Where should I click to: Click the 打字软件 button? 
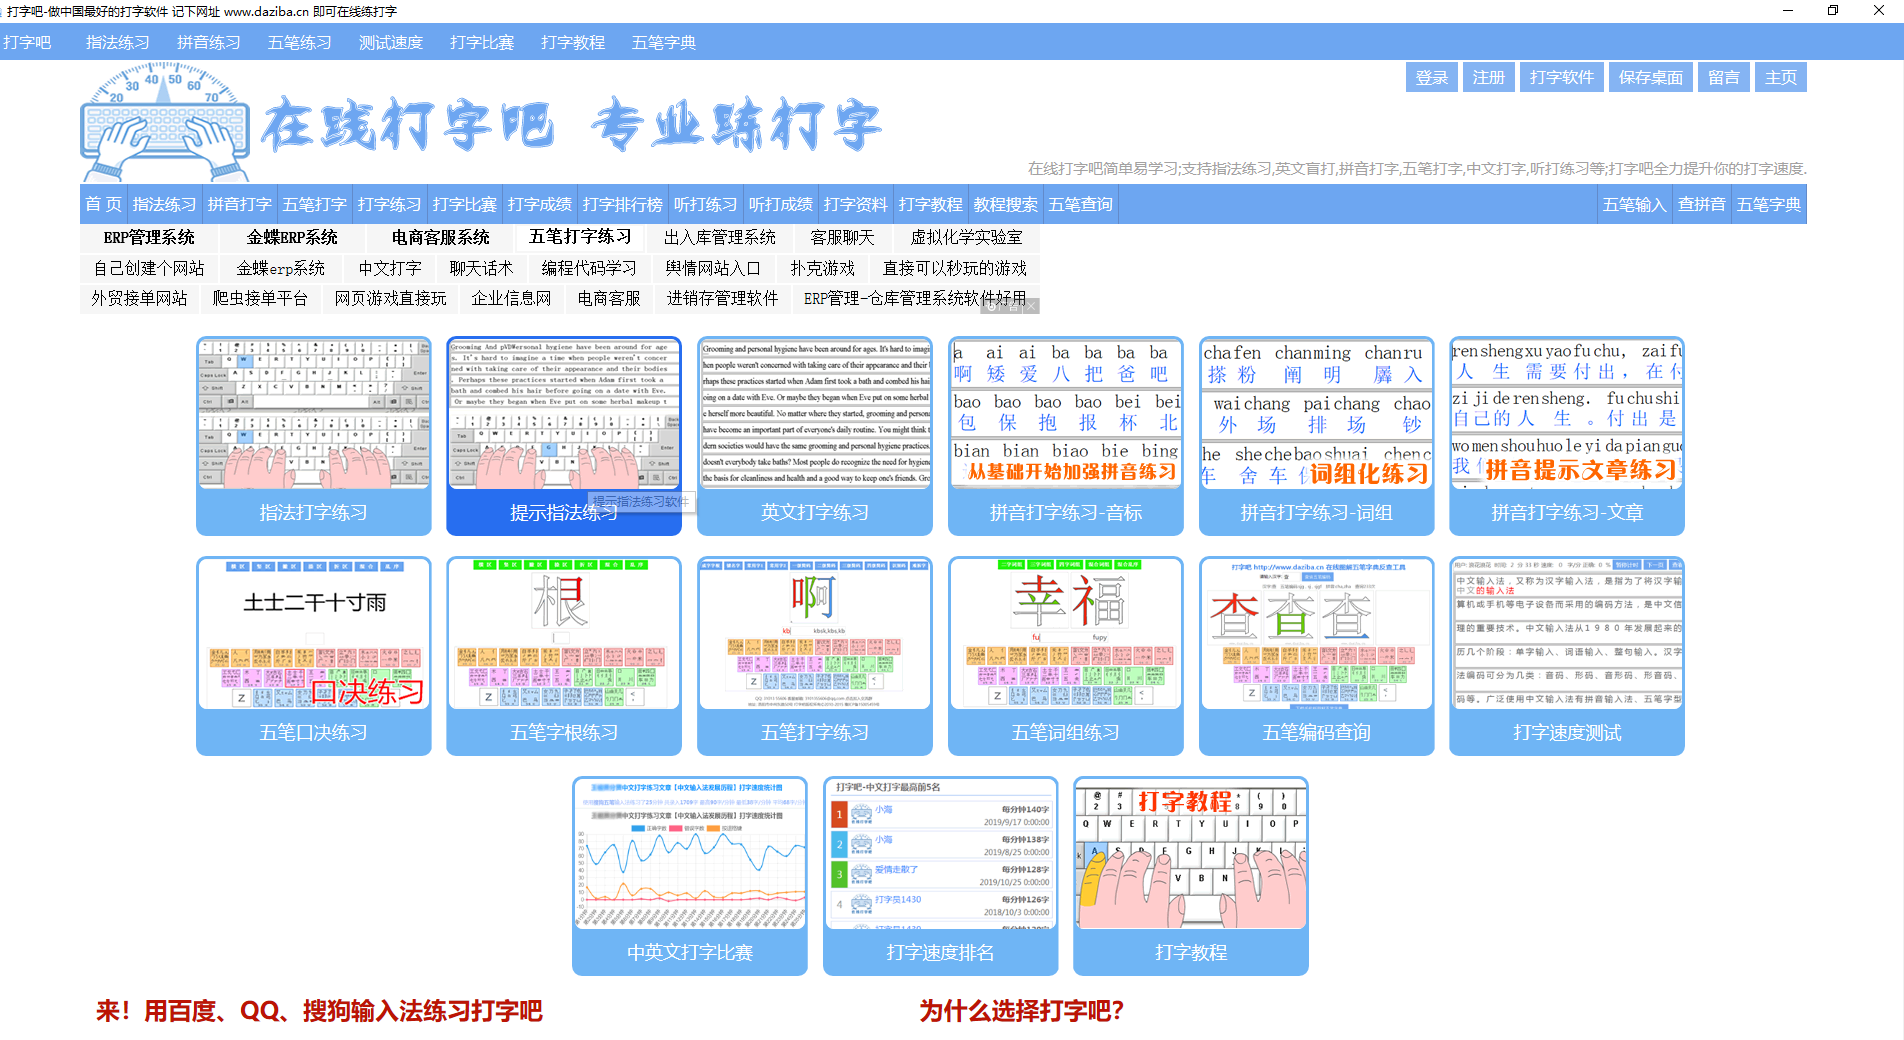click(1562, 77)
